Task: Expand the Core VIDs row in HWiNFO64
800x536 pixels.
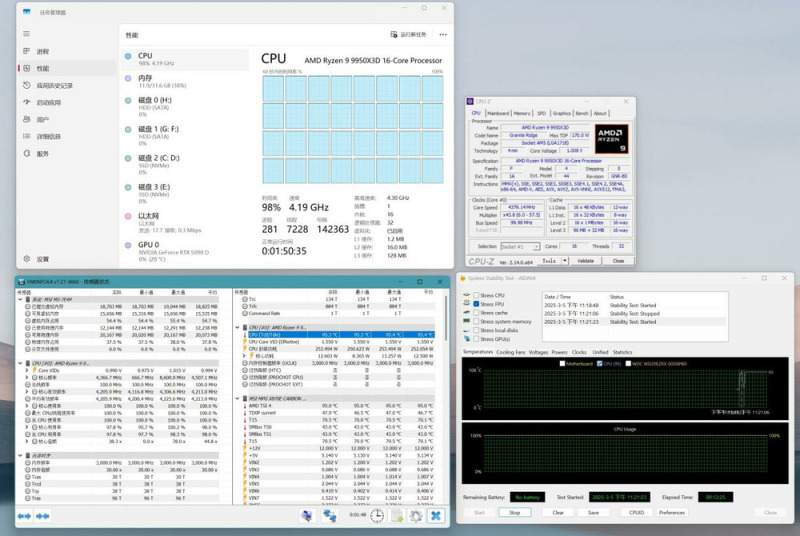Action: (27, 370)
